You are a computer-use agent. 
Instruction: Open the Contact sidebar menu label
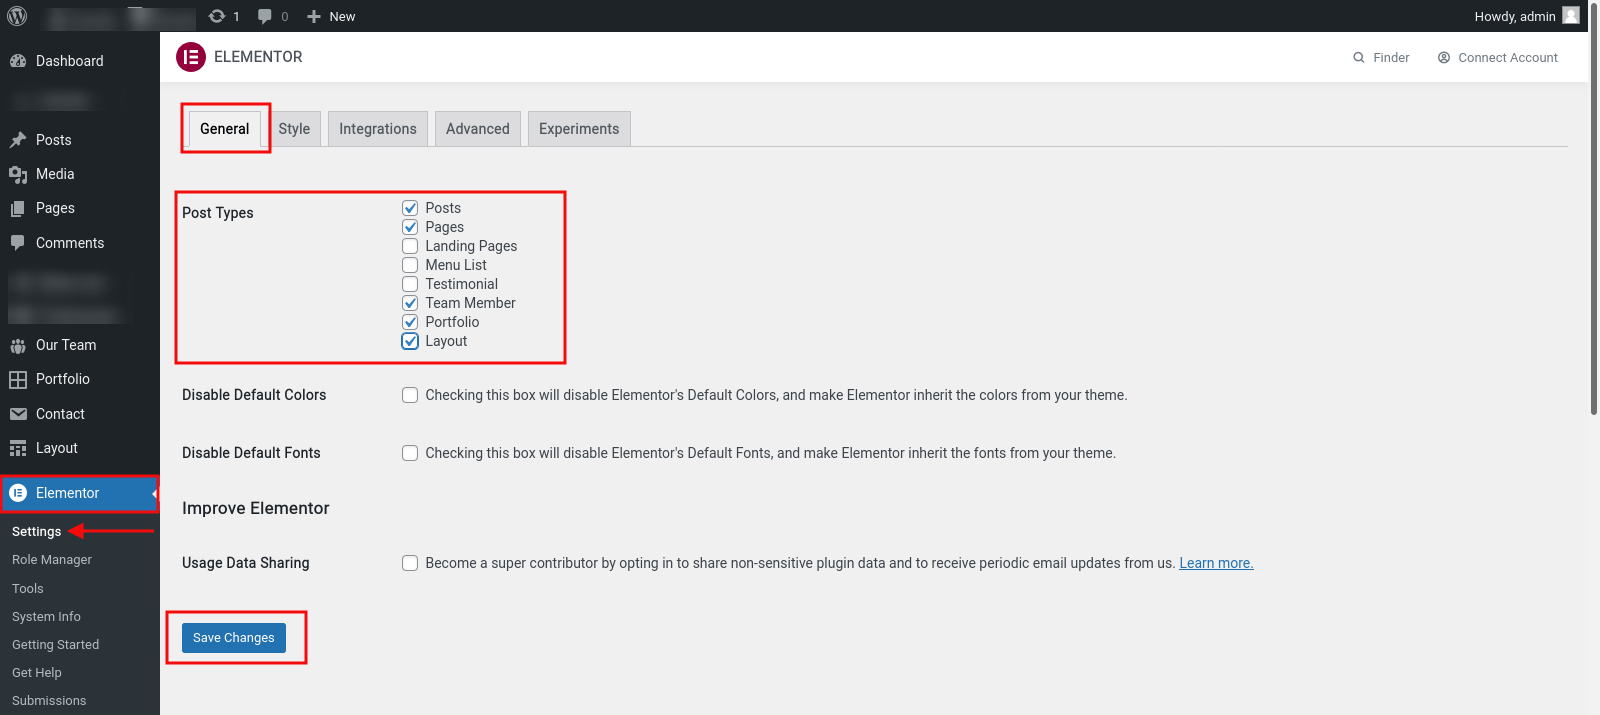click(60, 414)
